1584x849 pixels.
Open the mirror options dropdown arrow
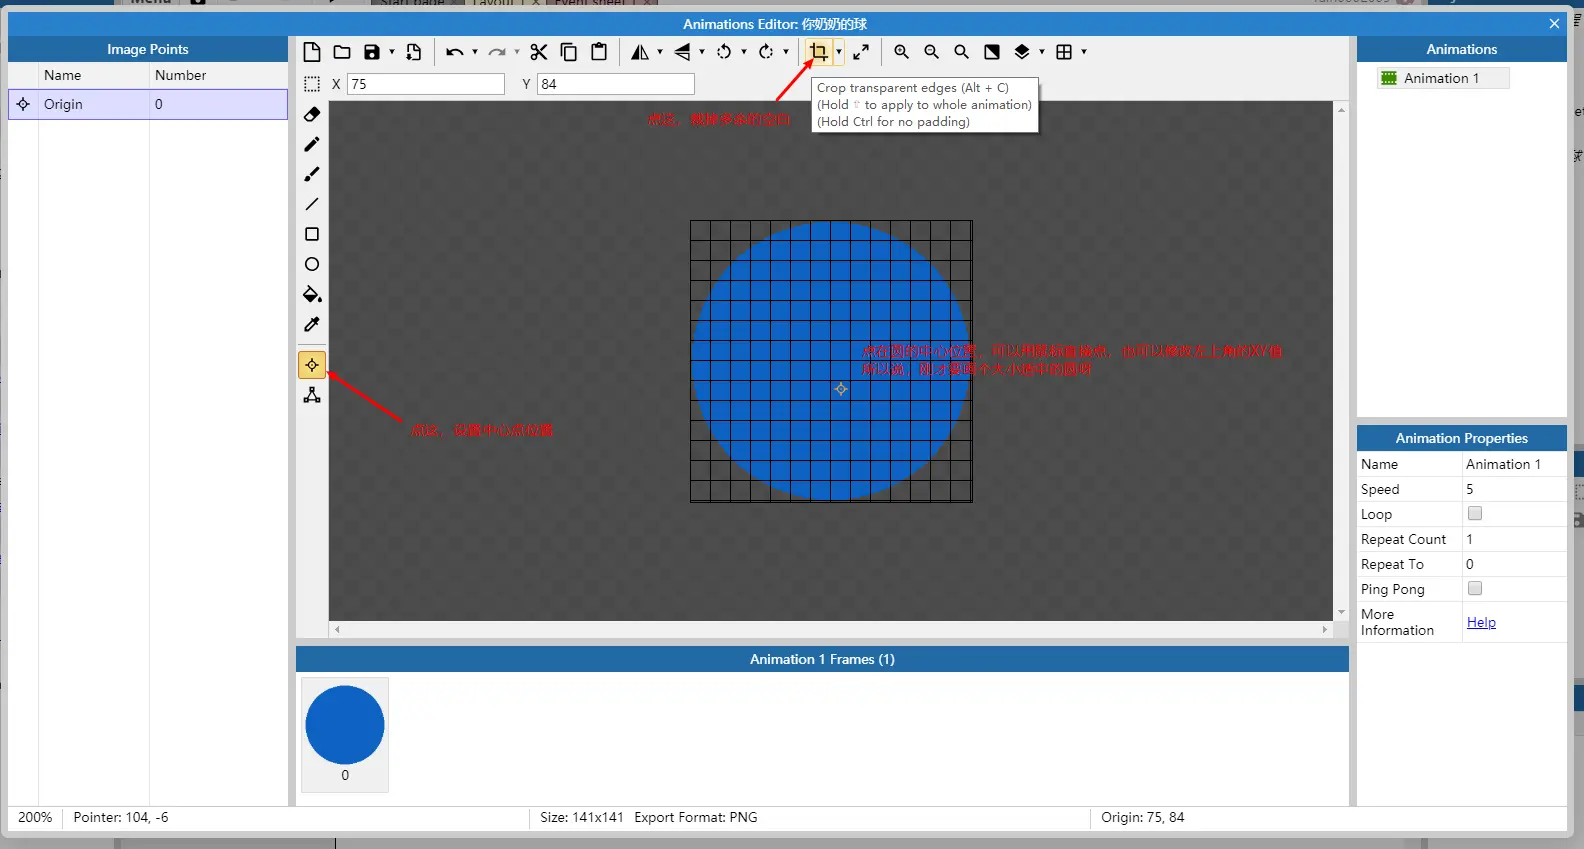660,52
